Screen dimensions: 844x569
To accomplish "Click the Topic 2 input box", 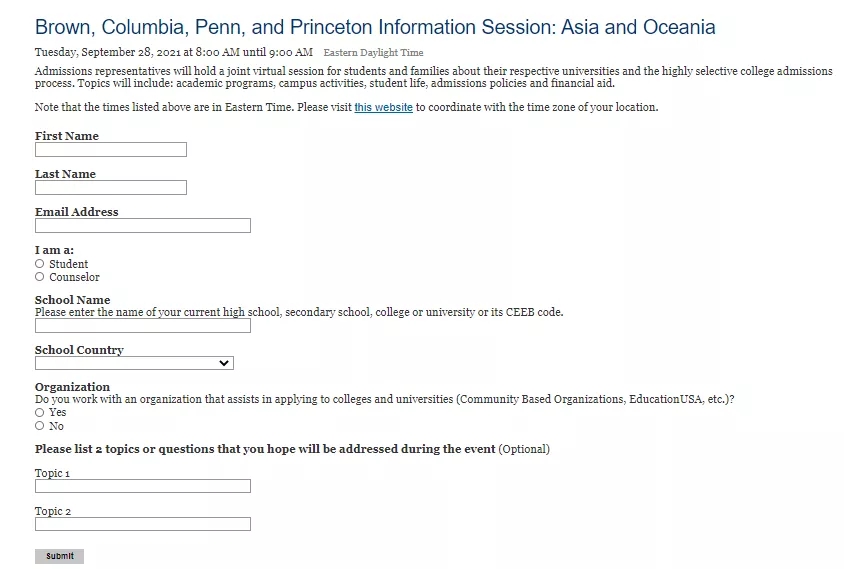I will pos(142,524).
